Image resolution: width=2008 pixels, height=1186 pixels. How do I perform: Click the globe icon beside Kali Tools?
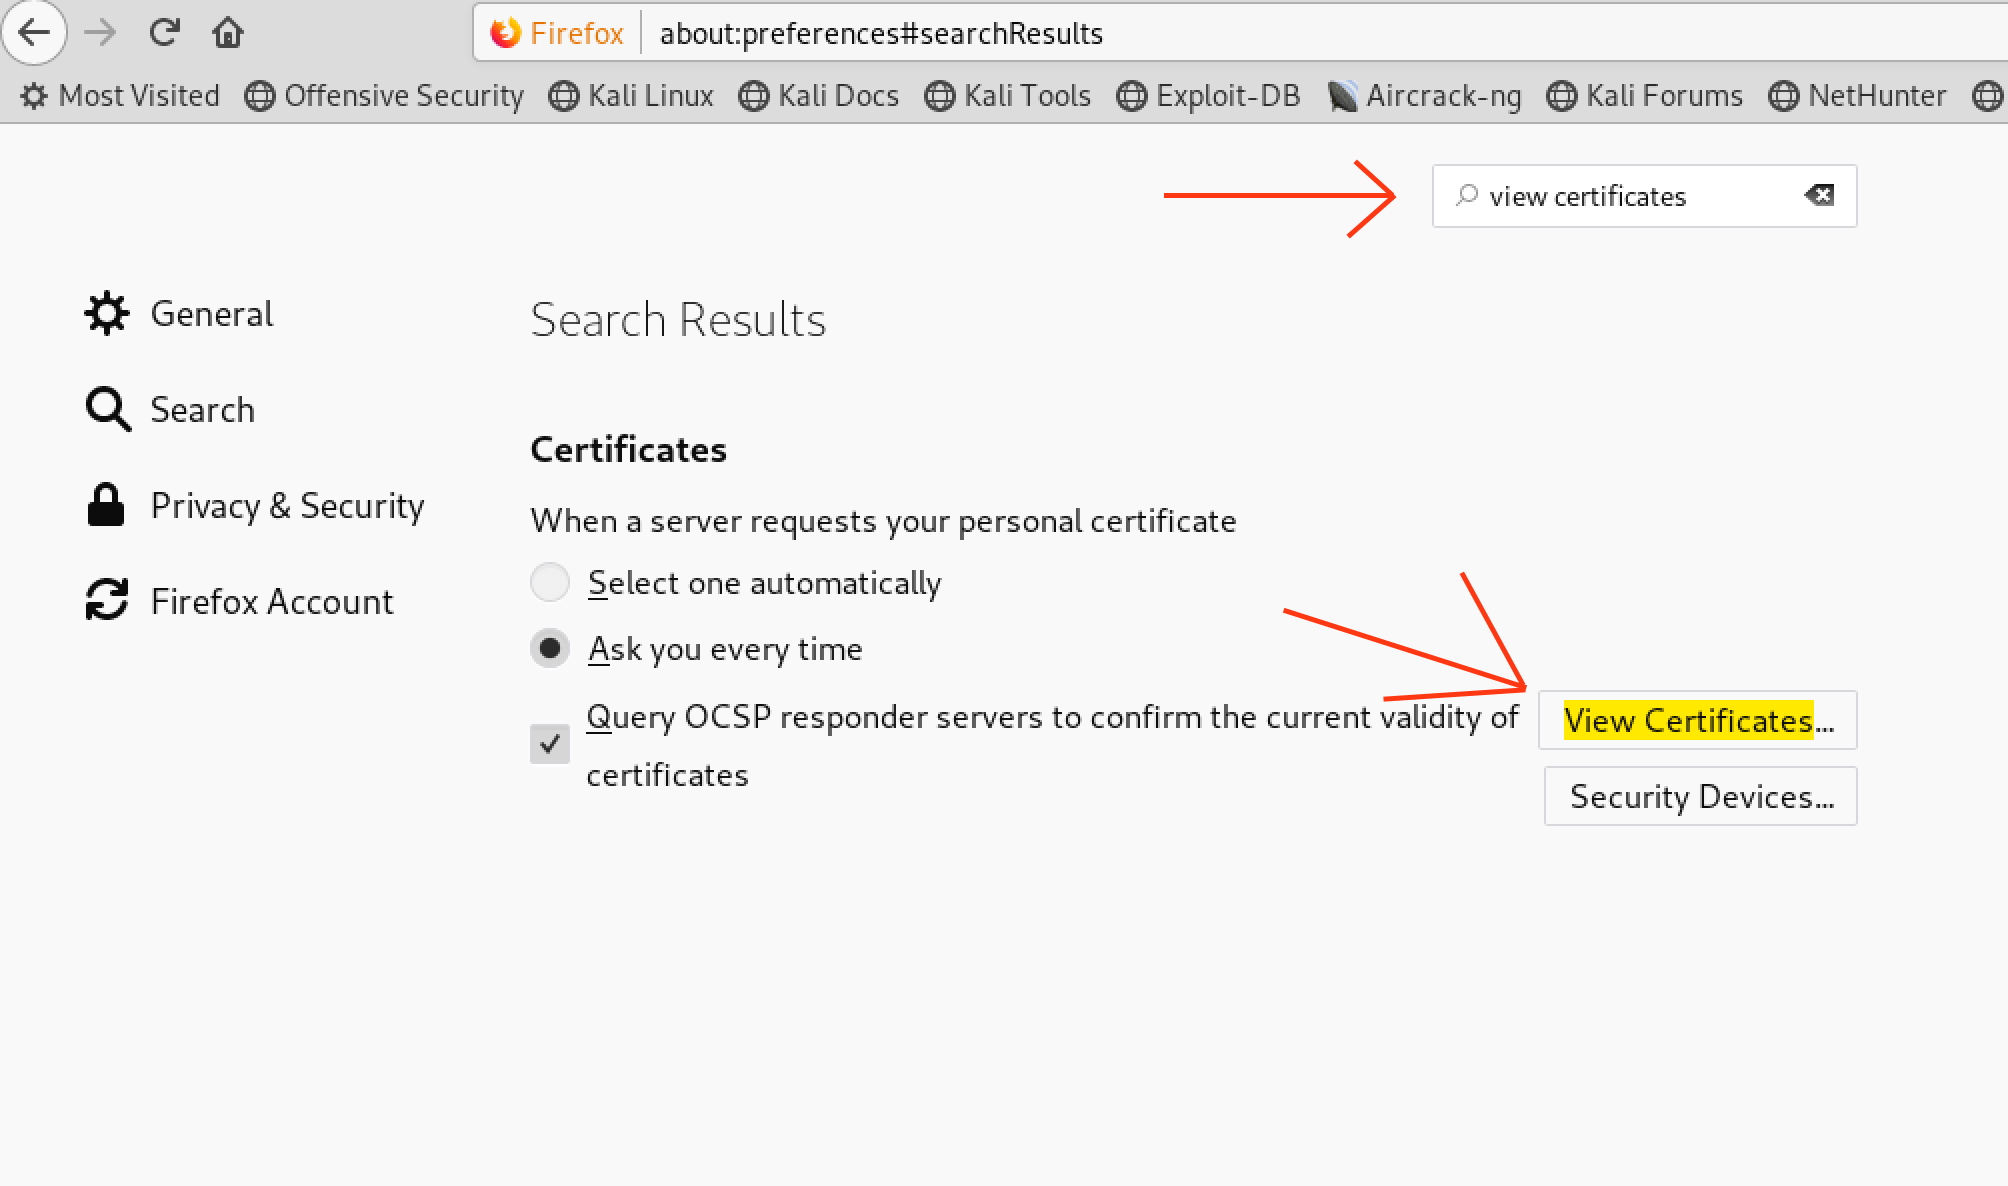pyautogui.click(x=940, y=96)
